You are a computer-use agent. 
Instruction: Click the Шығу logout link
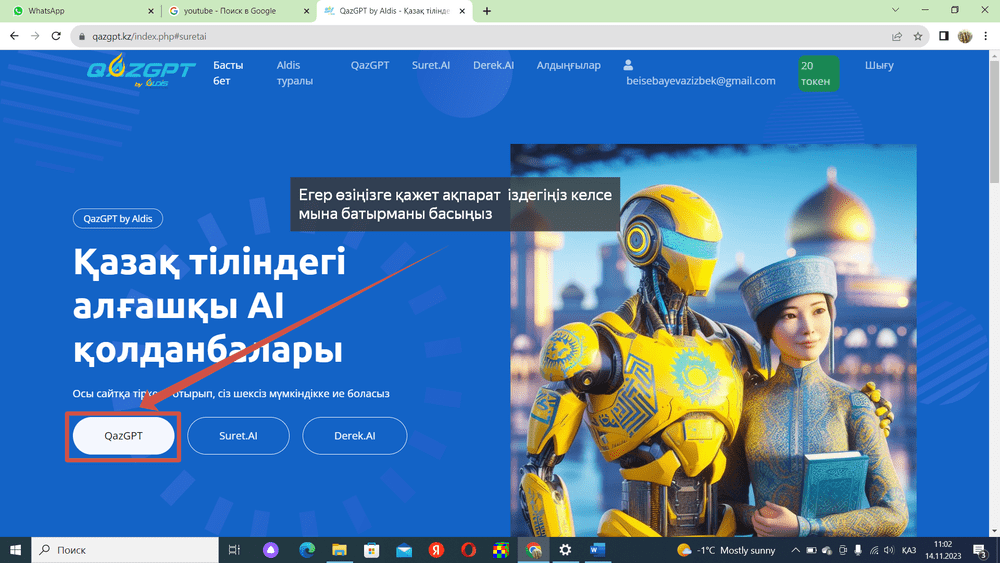pyautogui.click(x=879, y=65)
